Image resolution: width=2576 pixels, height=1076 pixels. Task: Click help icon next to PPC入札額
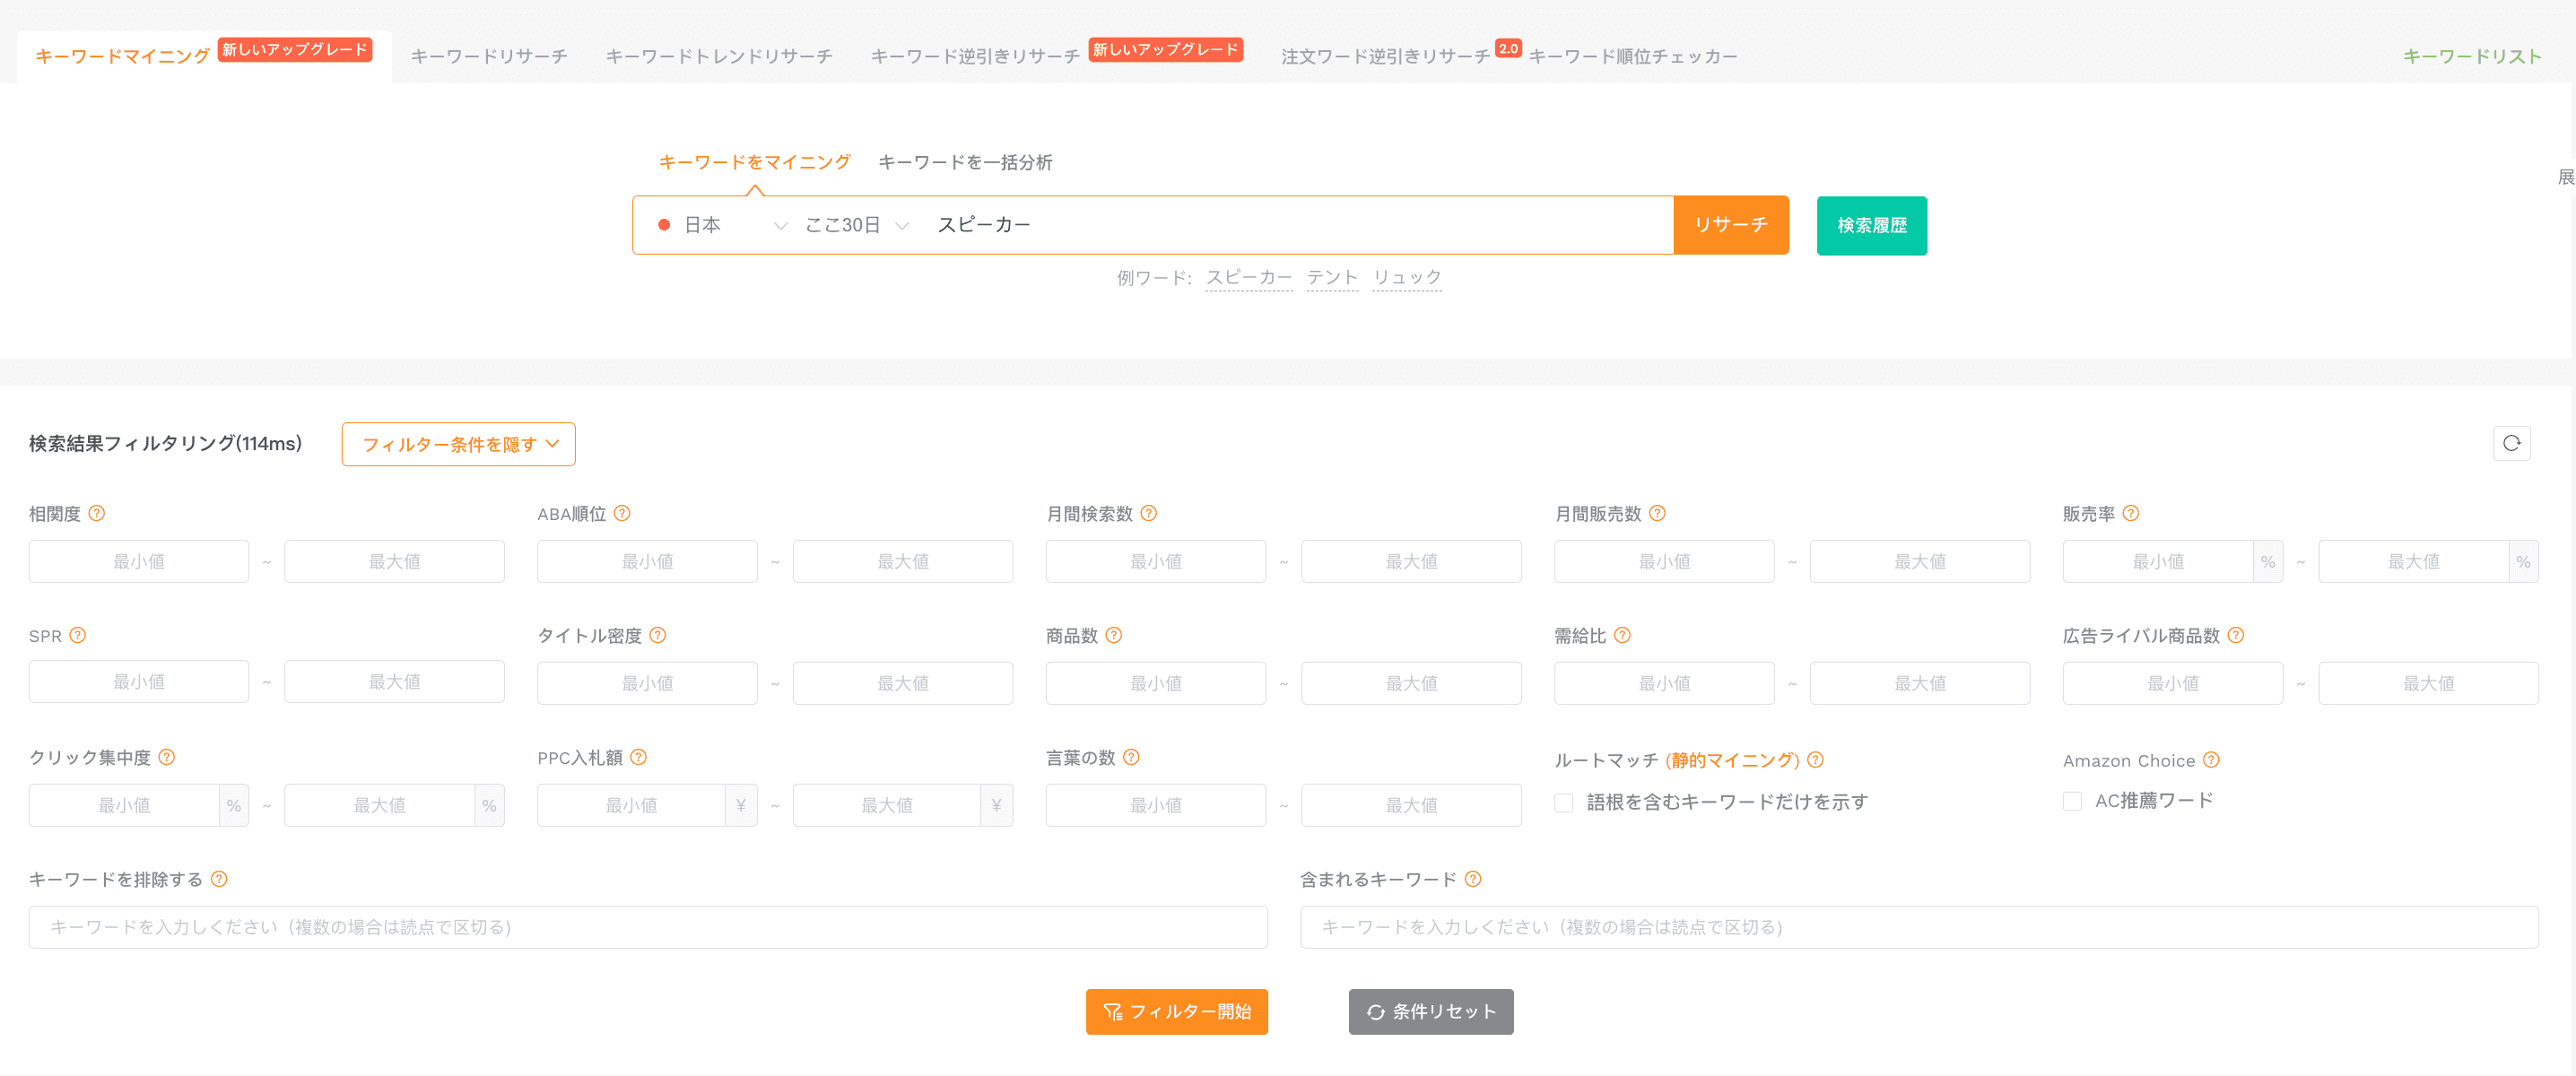[639, 757]
